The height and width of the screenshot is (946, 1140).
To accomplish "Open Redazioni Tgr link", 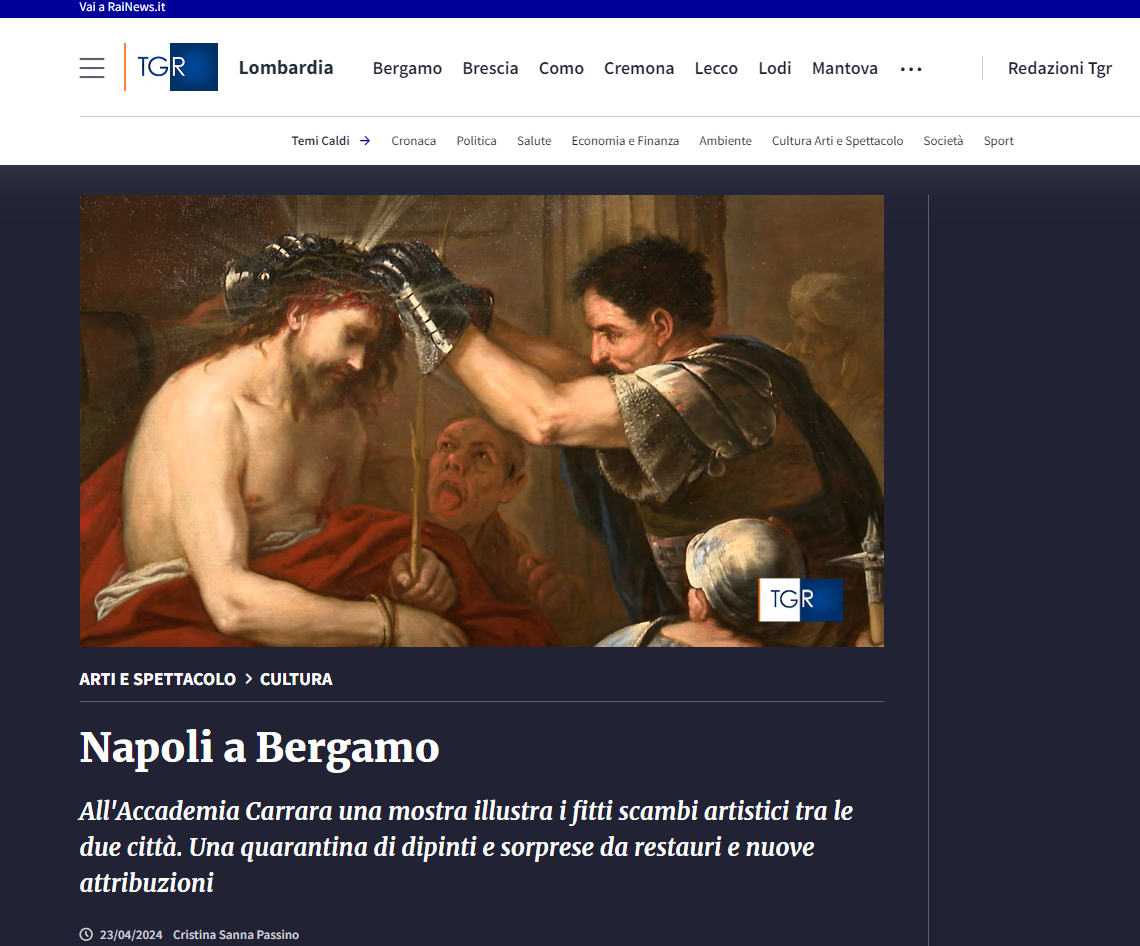I will [1060, 68].
